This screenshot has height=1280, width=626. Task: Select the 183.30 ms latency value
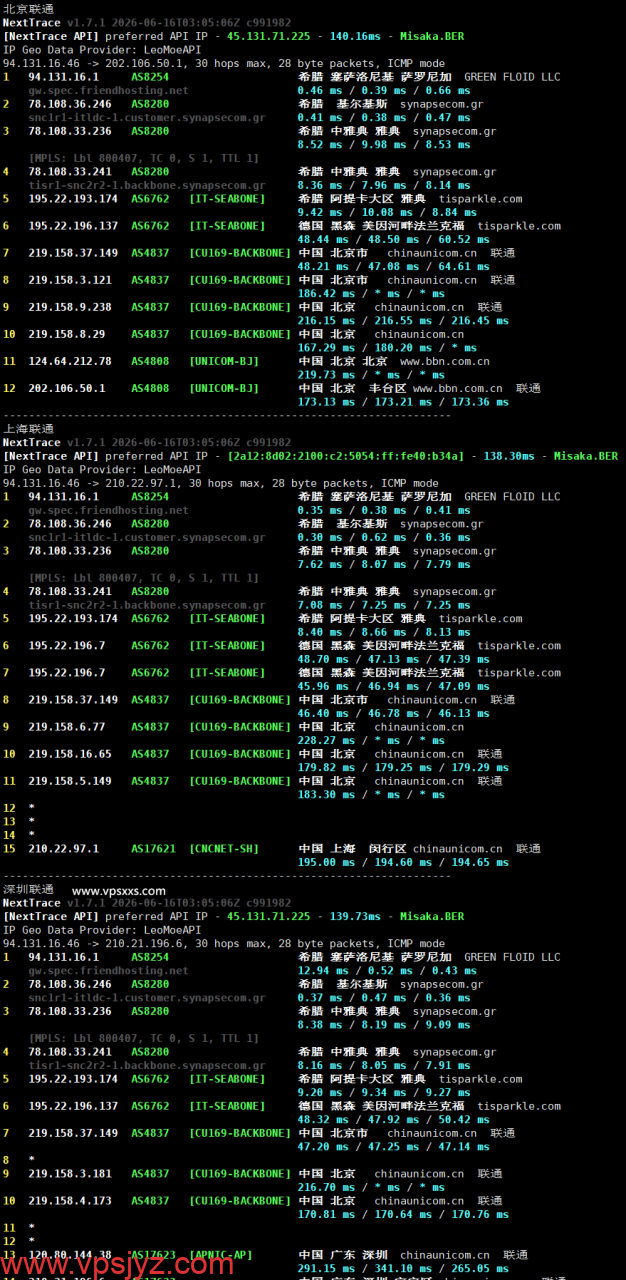pos(326,795)
